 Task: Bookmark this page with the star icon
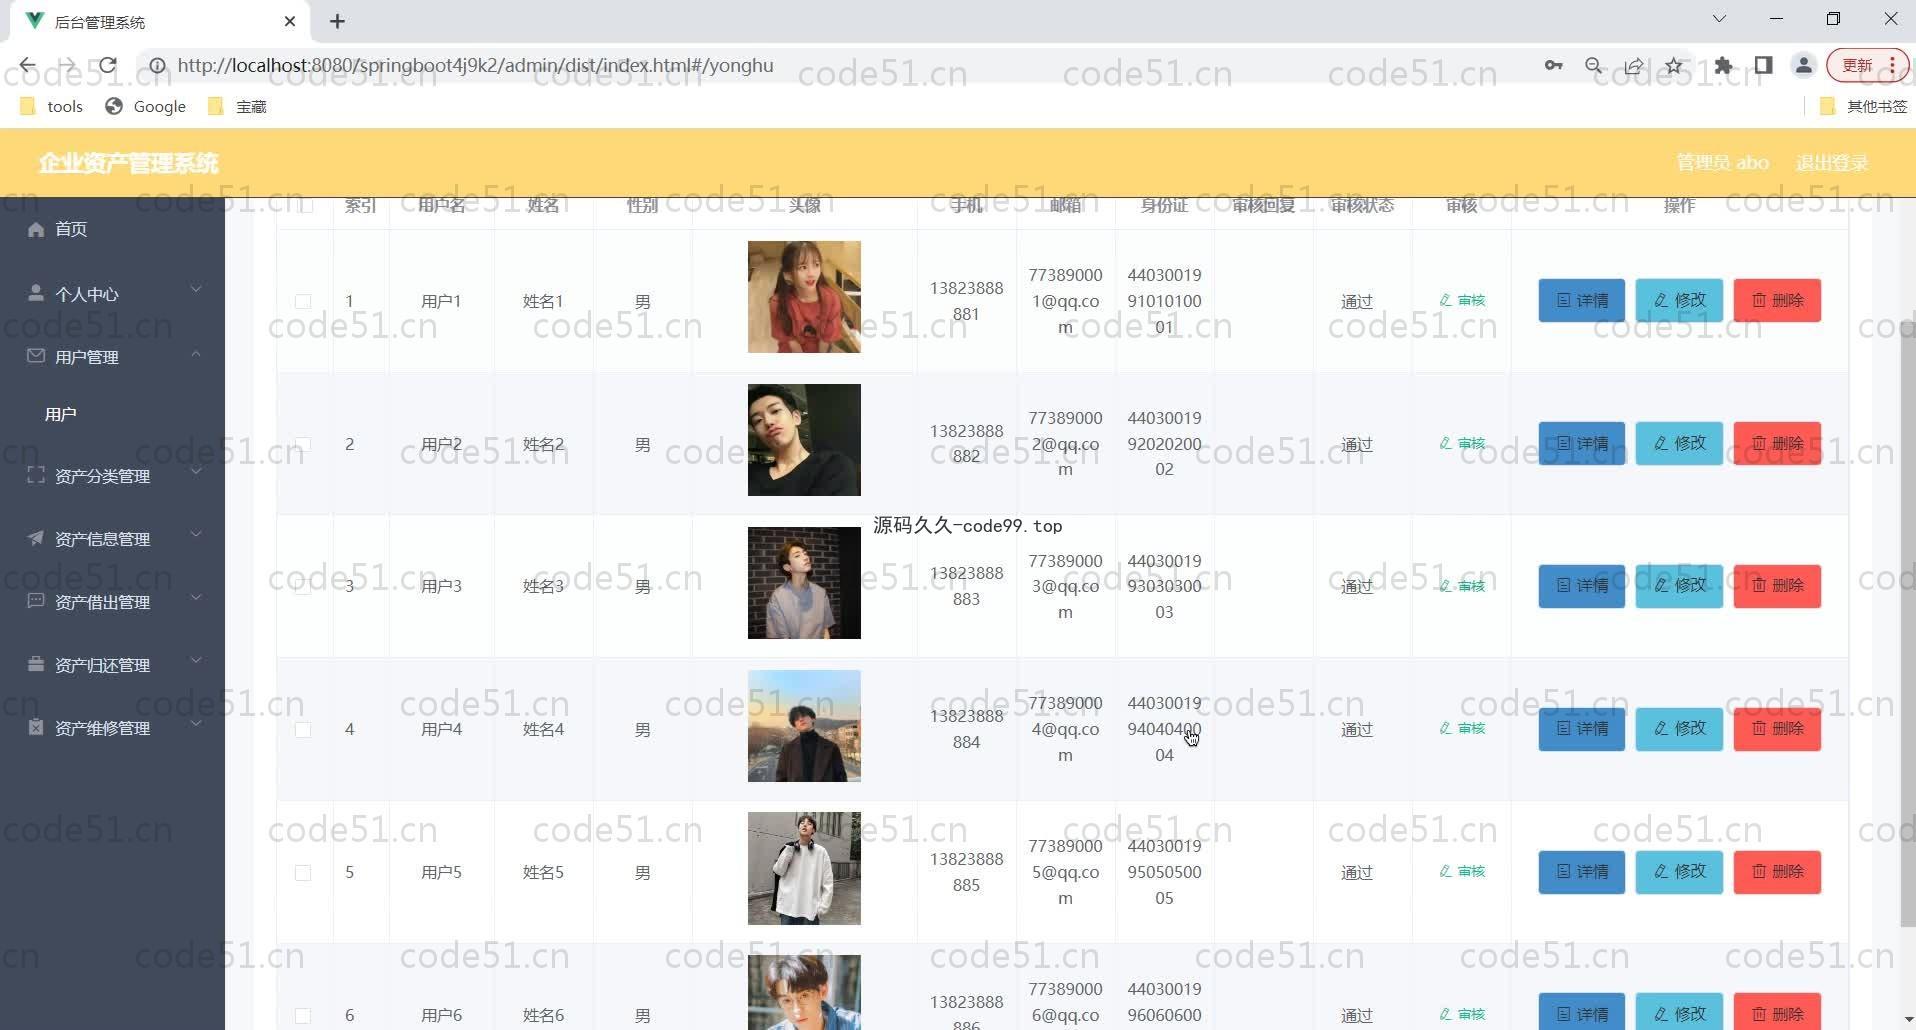point(1674,65)
